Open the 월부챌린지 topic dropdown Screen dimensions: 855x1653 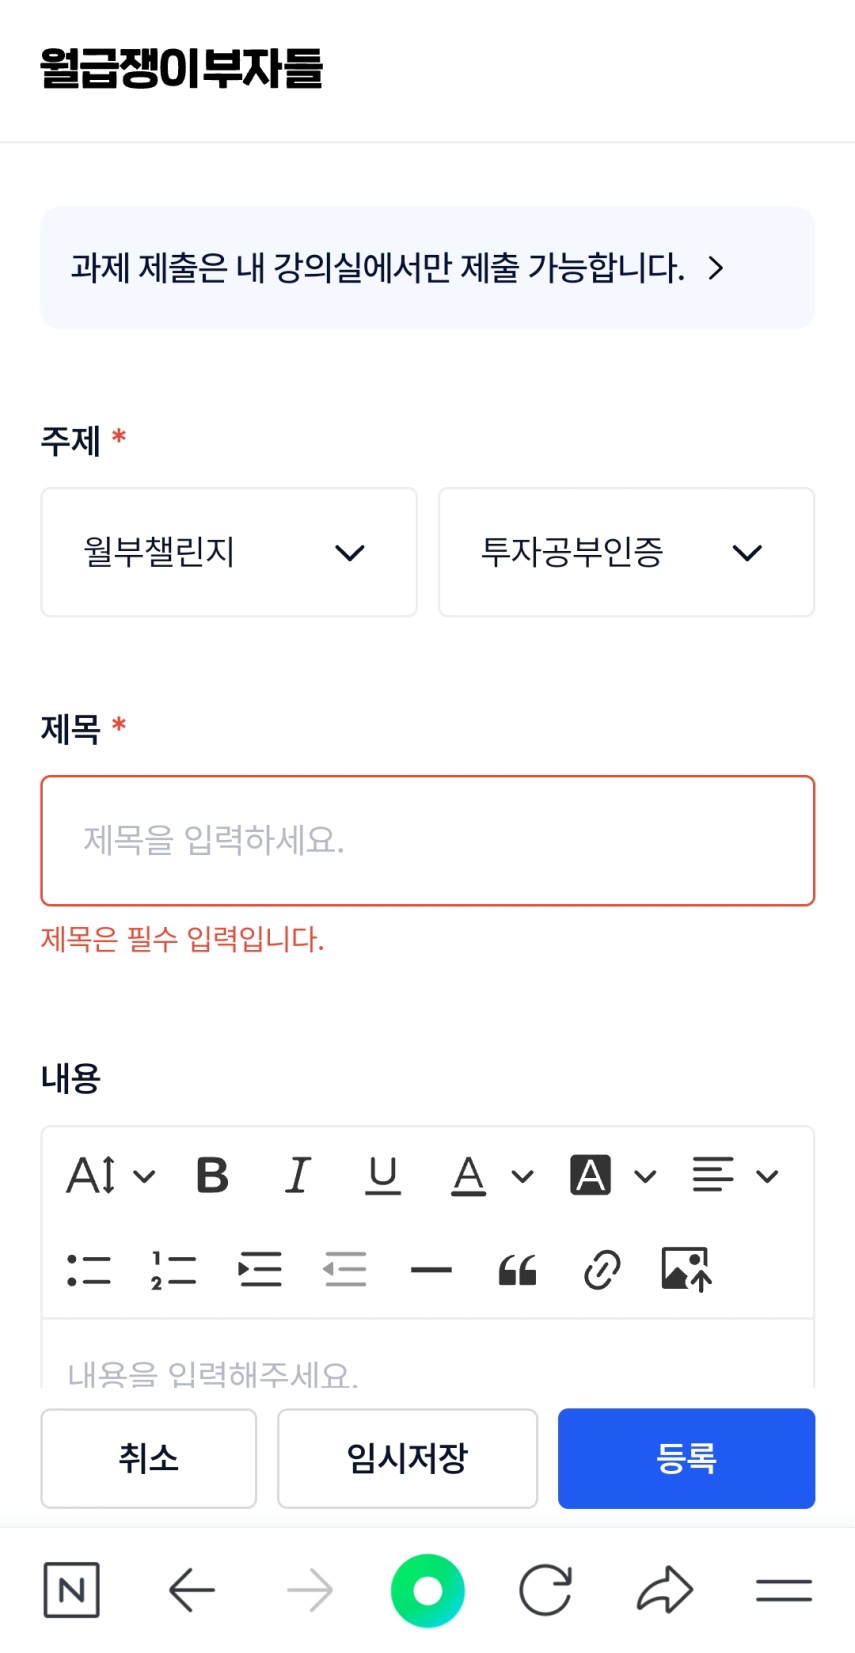229,552
